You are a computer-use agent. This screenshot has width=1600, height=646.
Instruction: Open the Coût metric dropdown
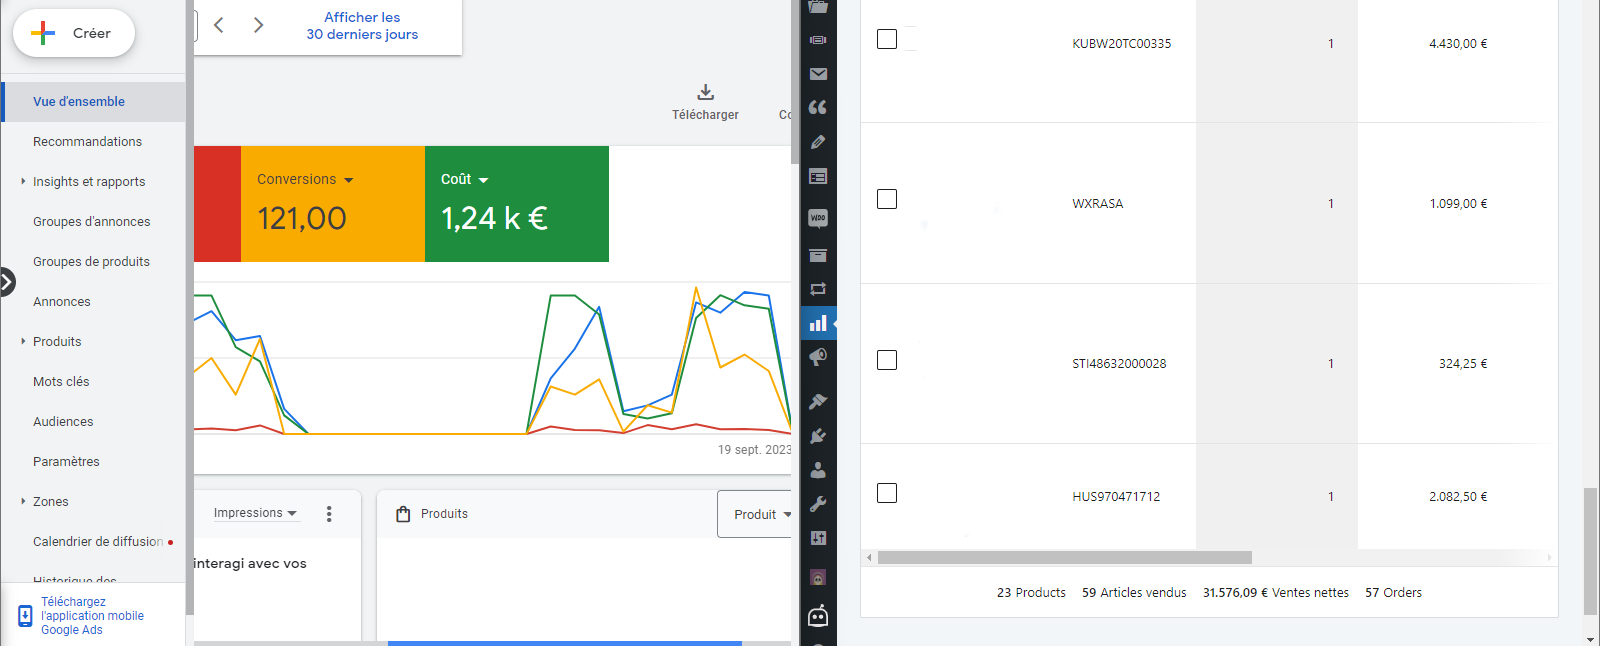click(464, 180)
